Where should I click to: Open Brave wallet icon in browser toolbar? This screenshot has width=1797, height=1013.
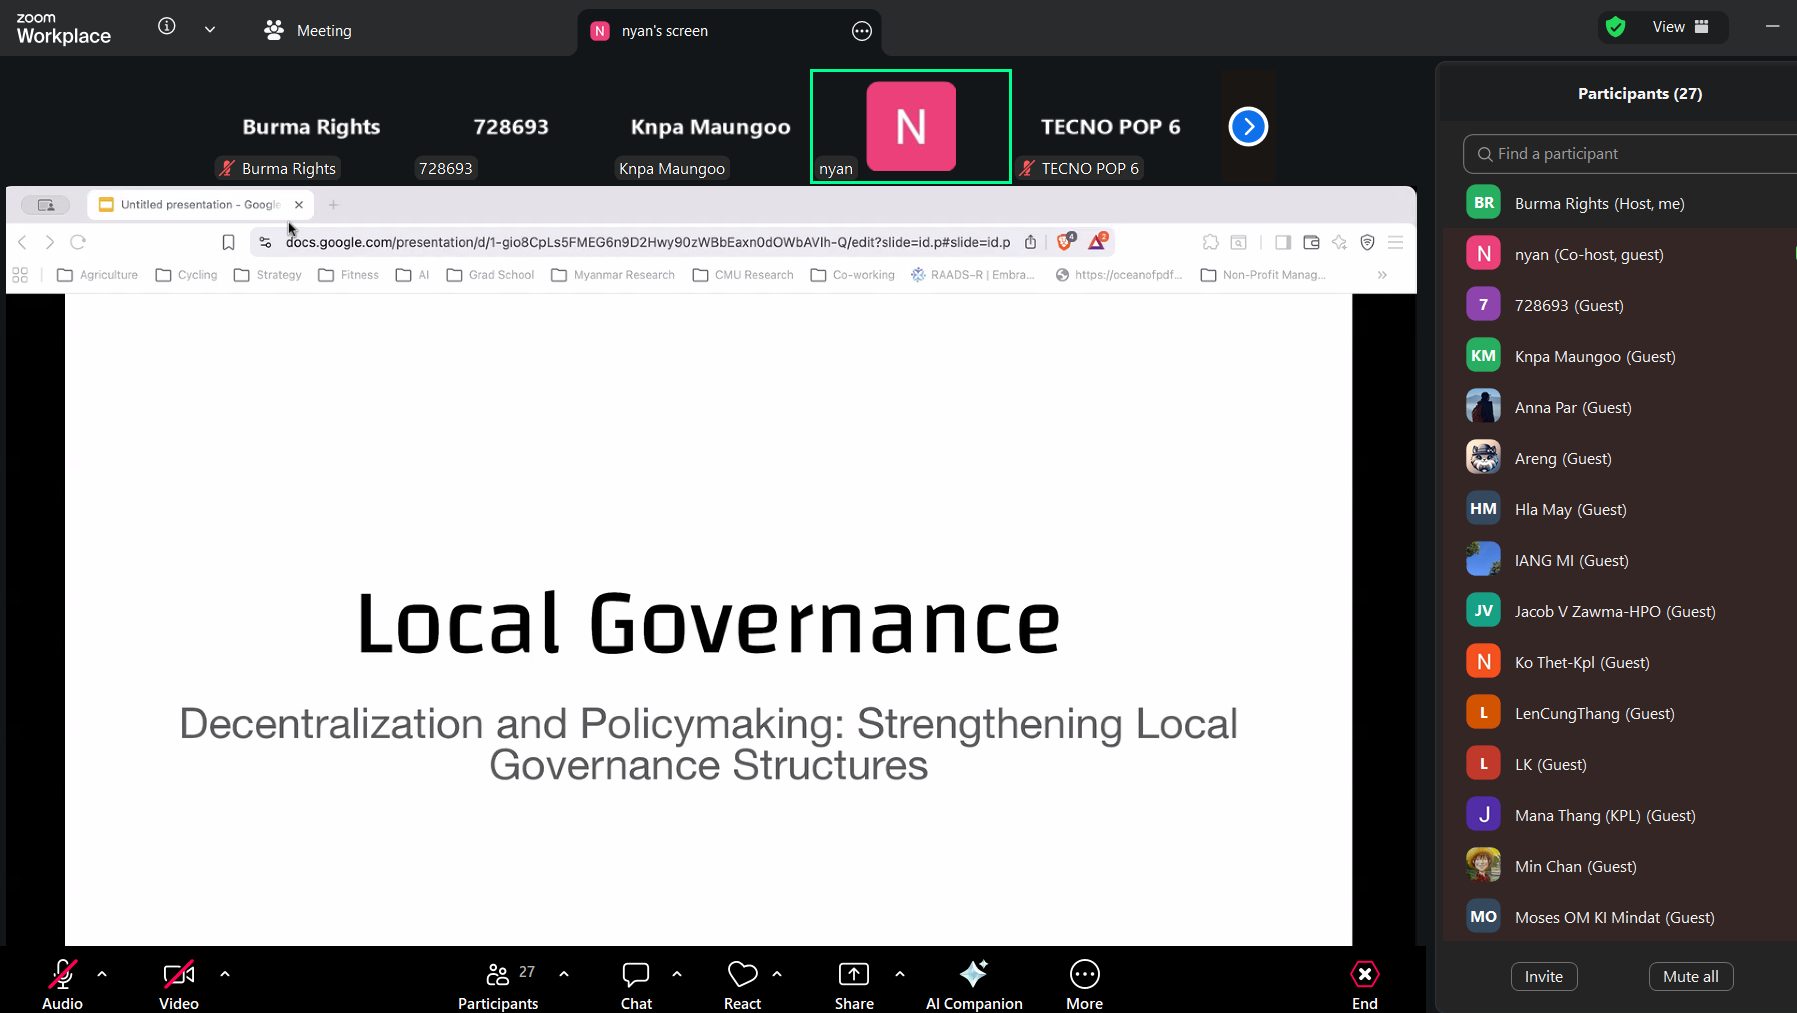pyautogui.click(x=1311, y=242)
